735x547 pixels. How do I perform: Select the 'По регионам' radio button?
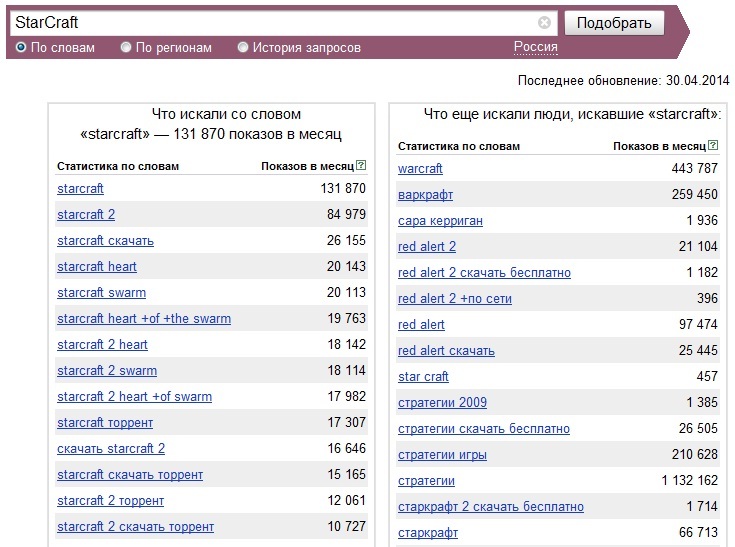126,47
